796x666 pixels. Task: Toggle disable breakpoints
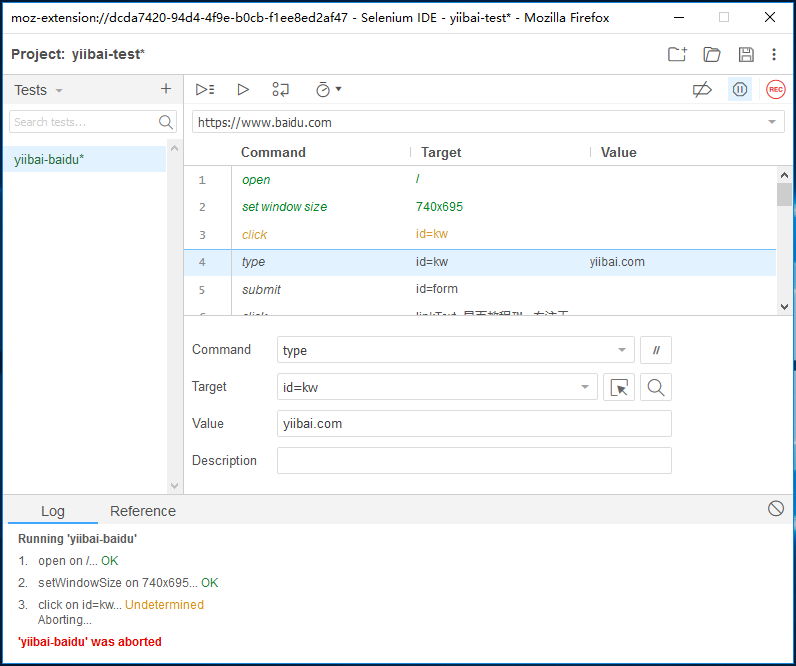[702, 89]
